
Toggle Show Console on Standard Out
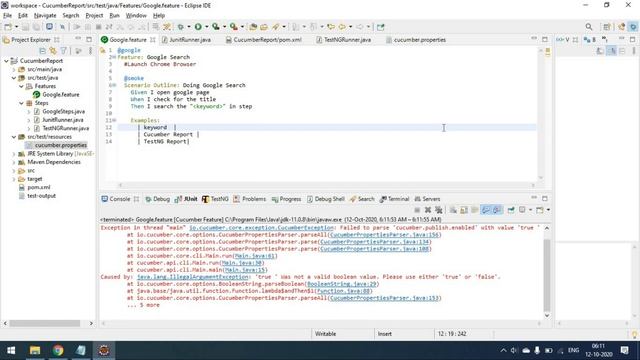tap(486, 210)
